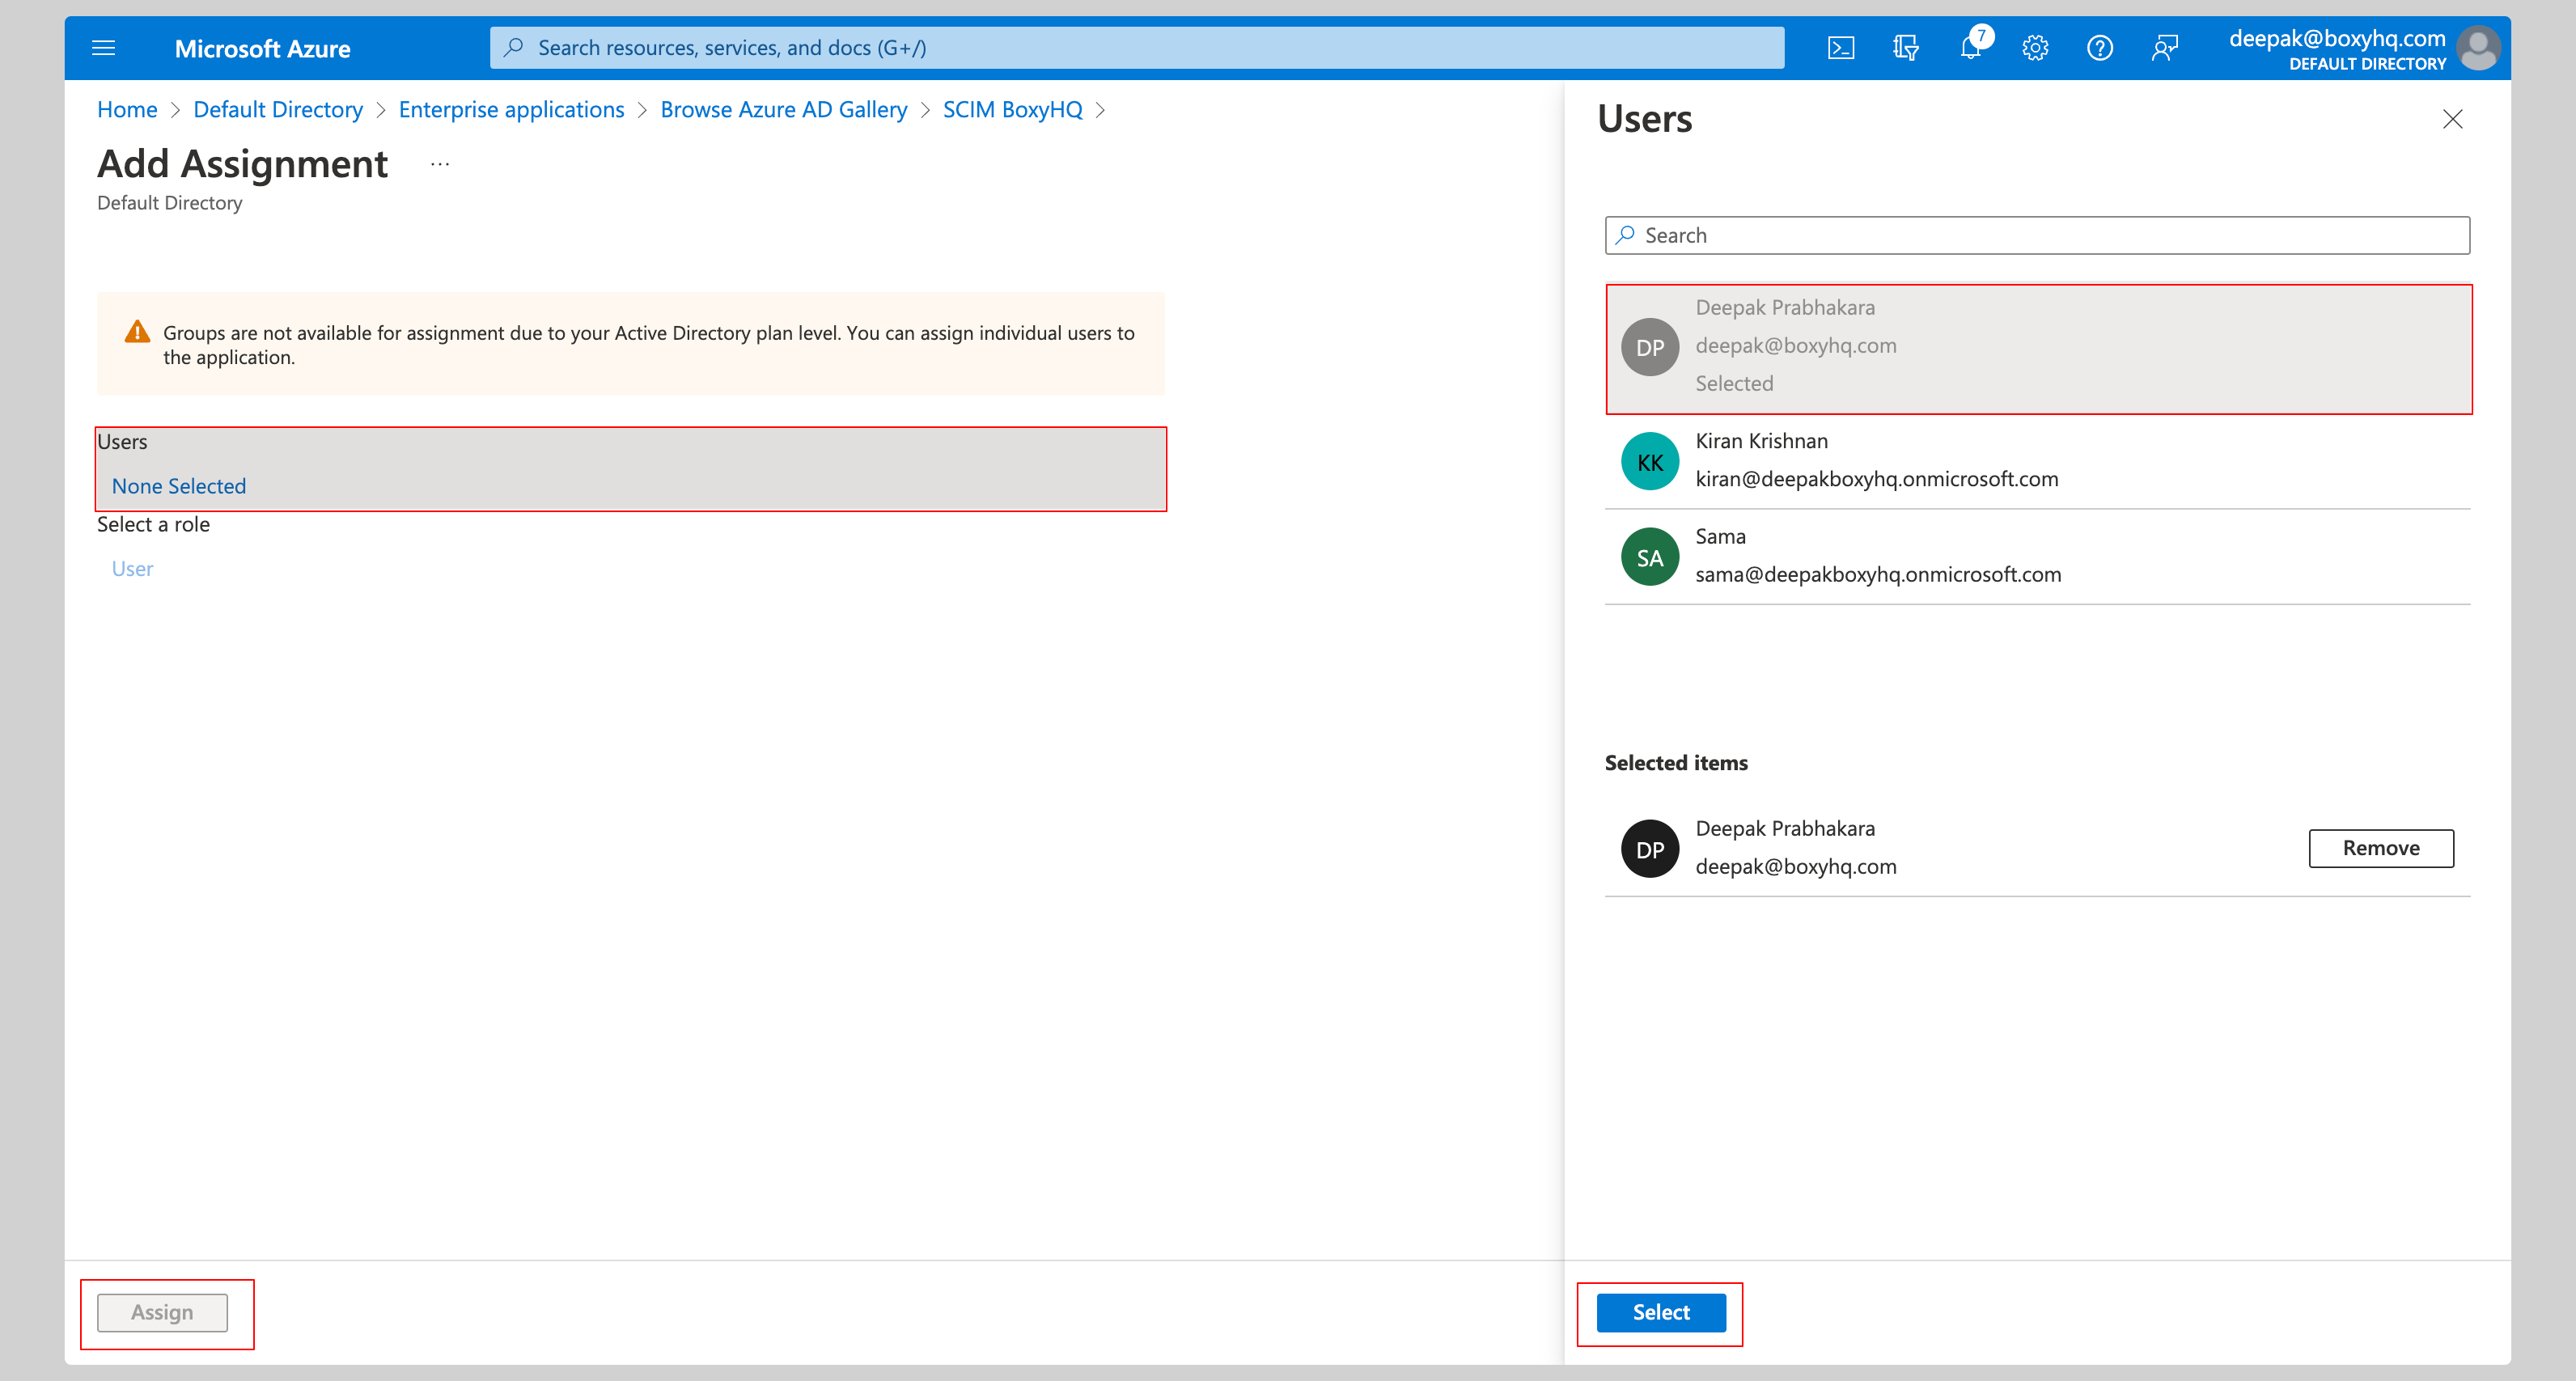This screenshot has width=2576, height=1381.
Task: Open the Users None Selected picker
Action: point(179,486)
